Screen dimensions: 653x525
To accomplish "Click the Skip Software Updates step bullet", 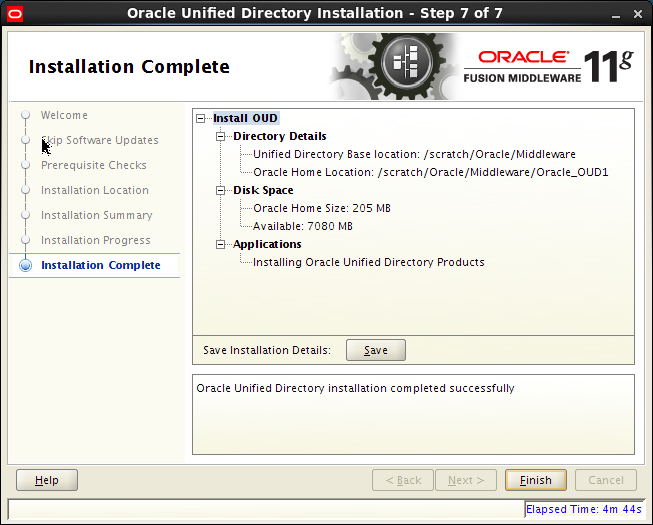I will point(25,140).
